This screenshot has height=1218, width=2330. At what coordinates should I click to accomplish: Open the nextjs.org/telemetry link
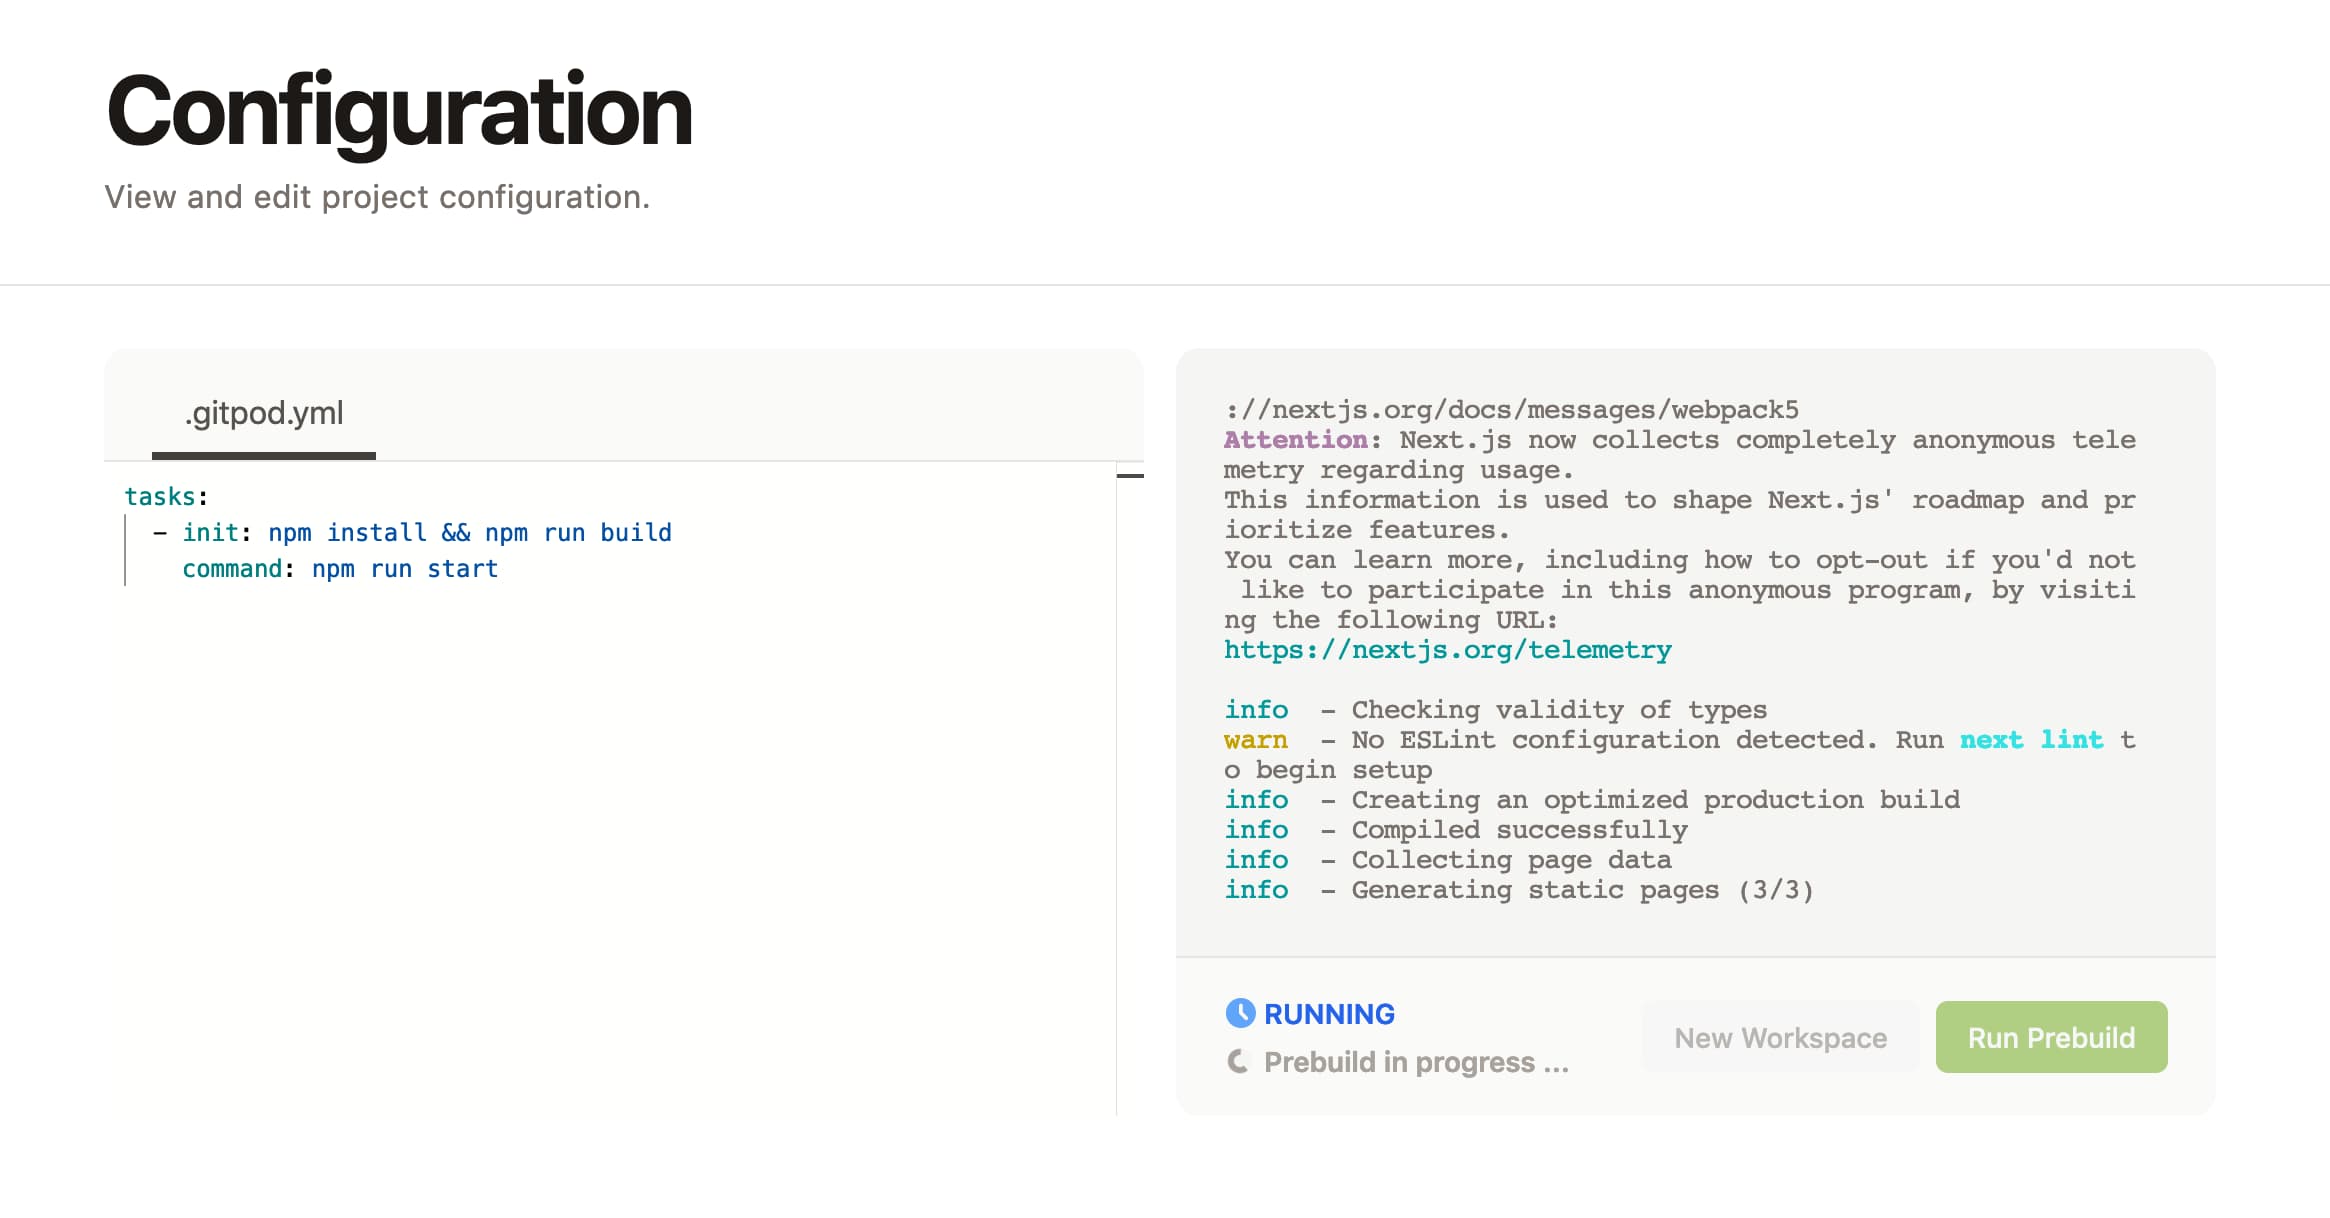1447,650
